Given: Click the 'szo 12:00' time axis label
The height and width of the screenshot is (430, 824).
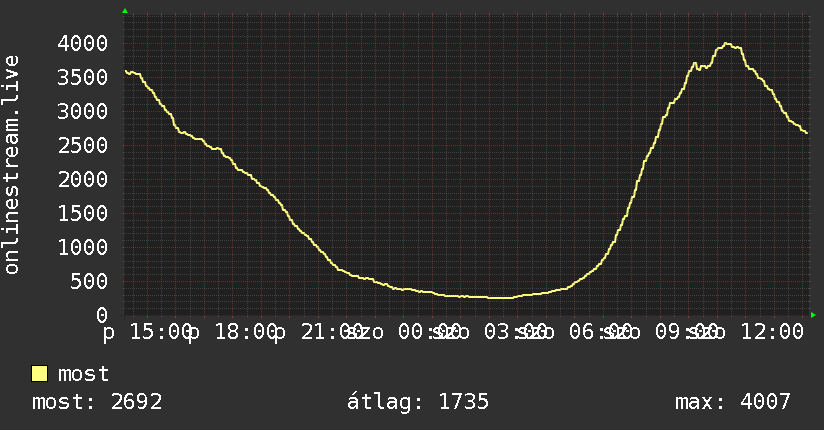Looking at the screenshot, I should (x=745, y=333).
